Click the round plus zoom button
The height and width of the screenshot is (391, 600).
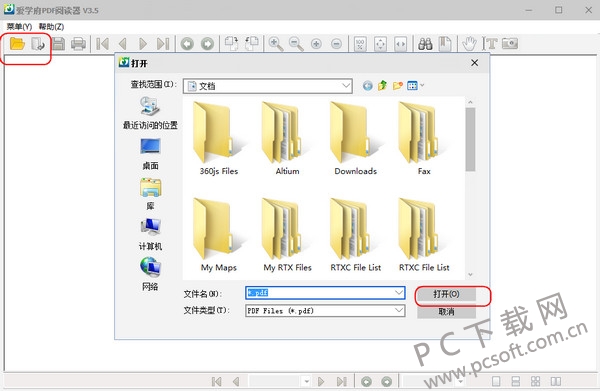click(316, 44)
